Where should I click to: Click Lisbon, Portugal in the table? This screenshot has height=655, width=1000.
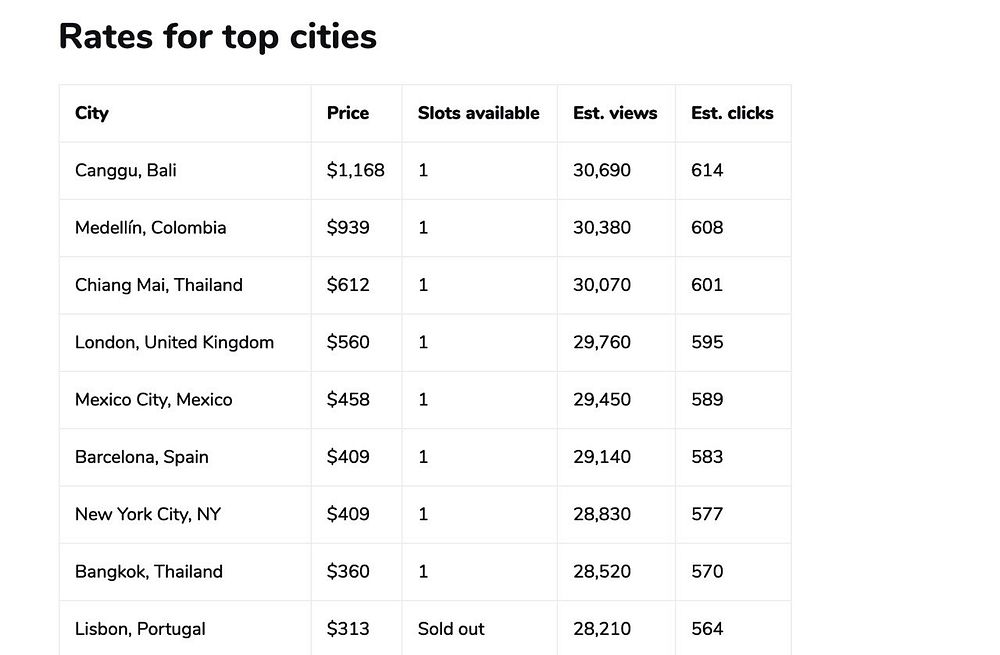(x=140, y=629)
